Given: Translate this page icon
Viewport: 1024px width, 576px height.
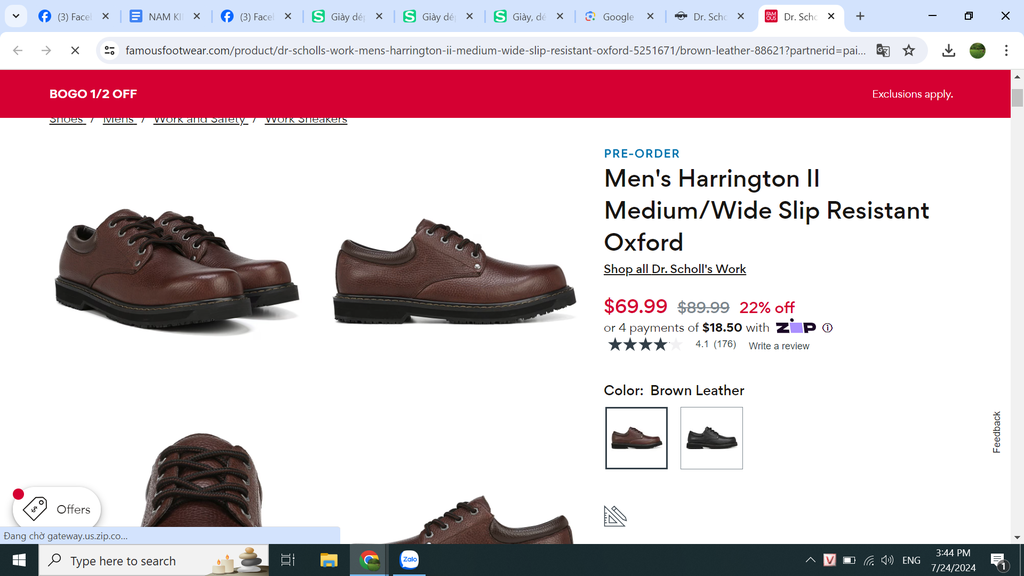Looking at the screenshot, I should [x=883, y=50].
